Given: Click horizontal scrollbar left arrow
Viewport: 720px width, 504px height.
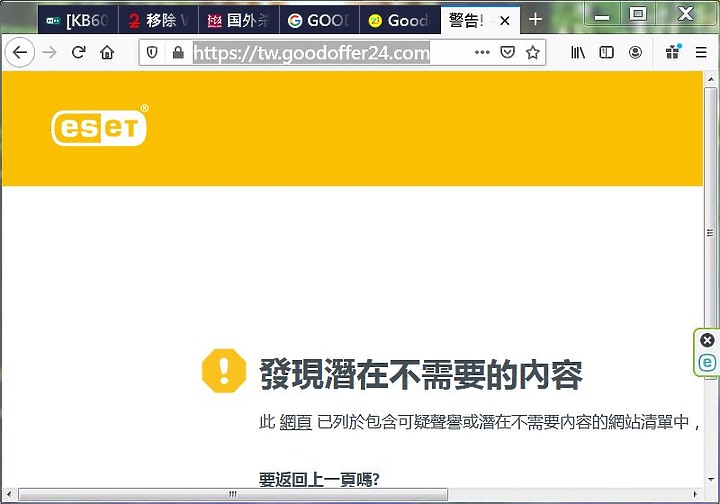Looking at the screenshot, I should click(x=9, y=494).
